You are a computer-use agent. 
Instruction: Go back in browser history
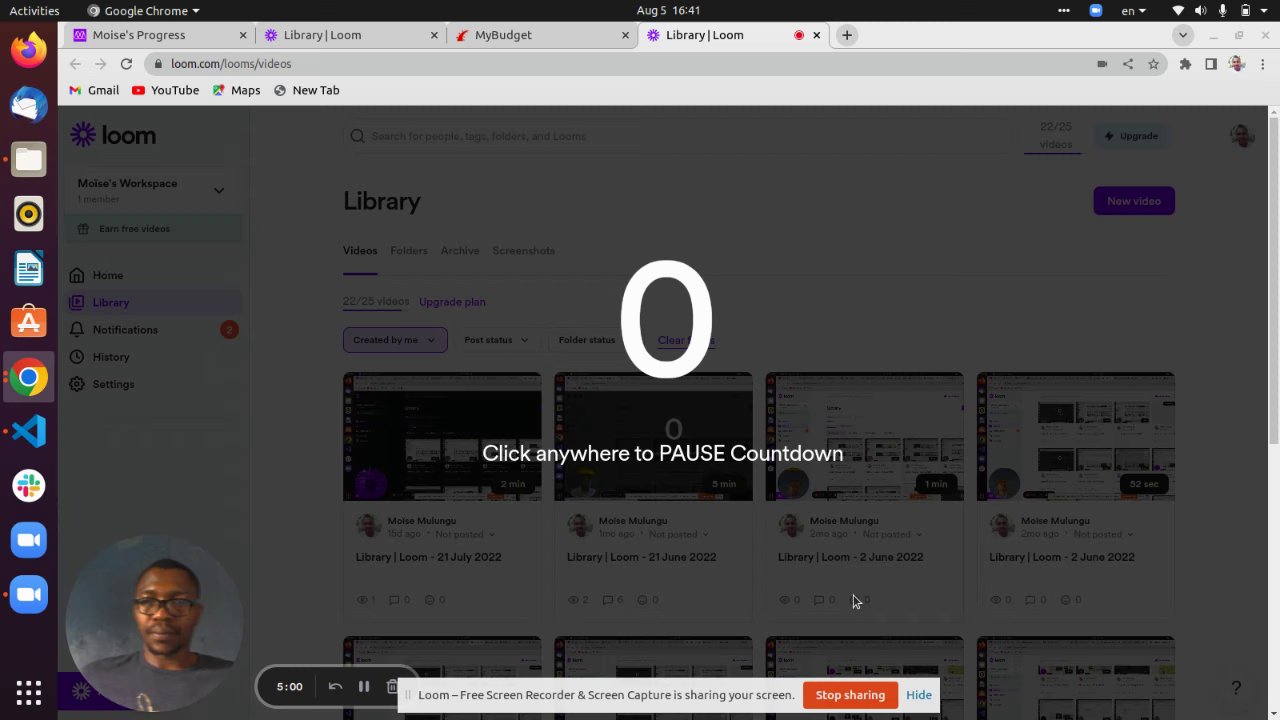pyautogui.click(x=75, y=64)
